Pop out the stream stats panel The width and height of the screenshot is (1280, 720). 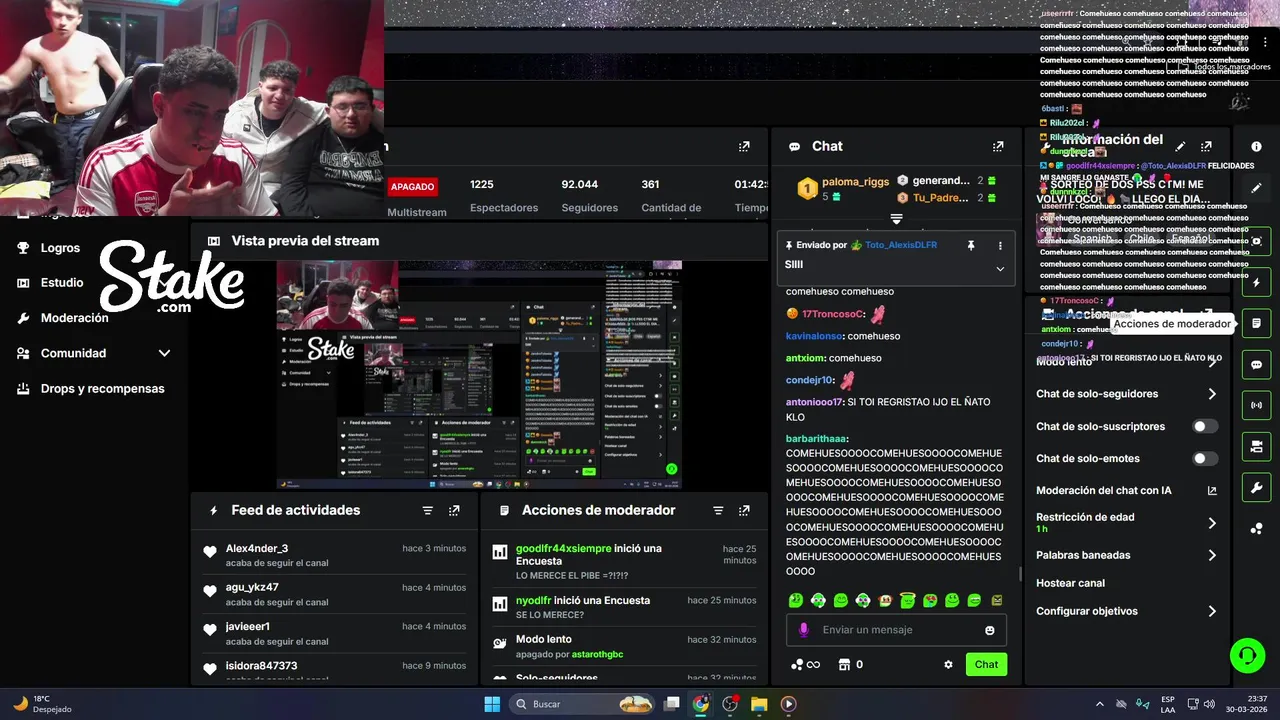pyautogui.click(x=744, y=146)
